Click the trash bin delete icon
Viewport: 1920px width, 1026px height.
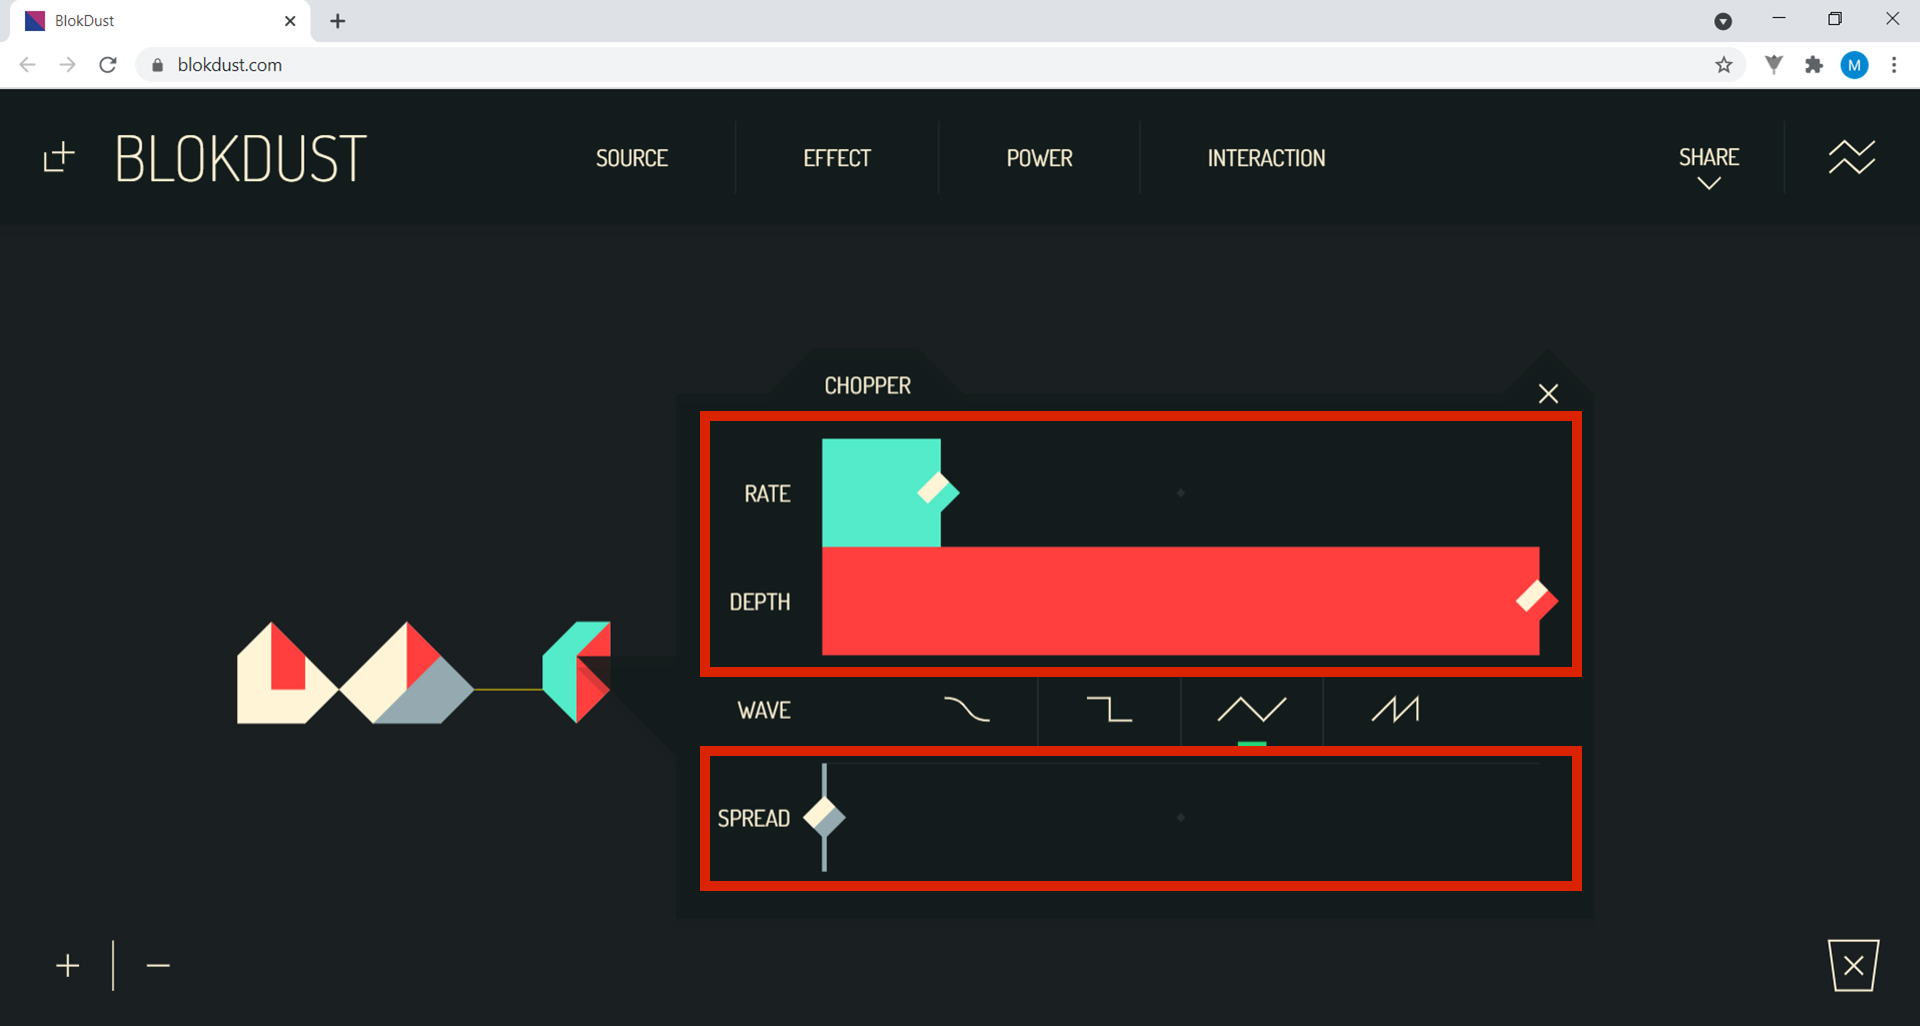pos(1854,965)
